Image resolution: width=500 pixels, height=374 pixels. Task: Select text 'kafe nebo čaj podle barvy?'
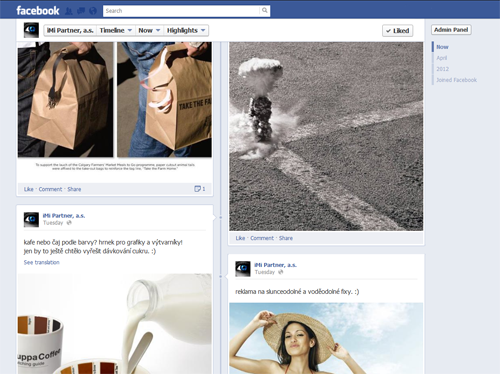(x=60, y=242)
